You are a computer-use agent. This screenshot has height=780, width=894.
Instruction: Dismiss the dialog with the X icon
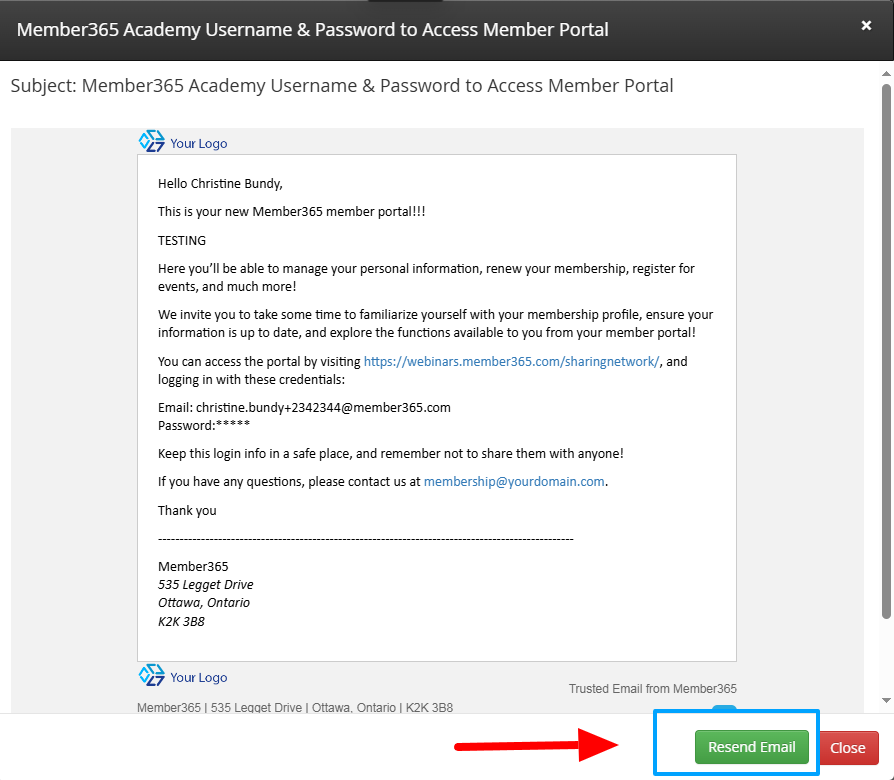point(866,26)
